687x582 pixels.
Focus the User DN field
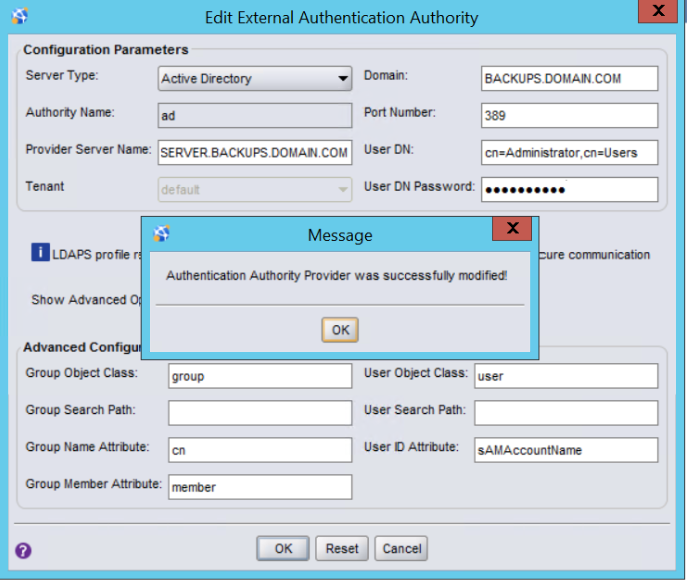tap(569, 152)
